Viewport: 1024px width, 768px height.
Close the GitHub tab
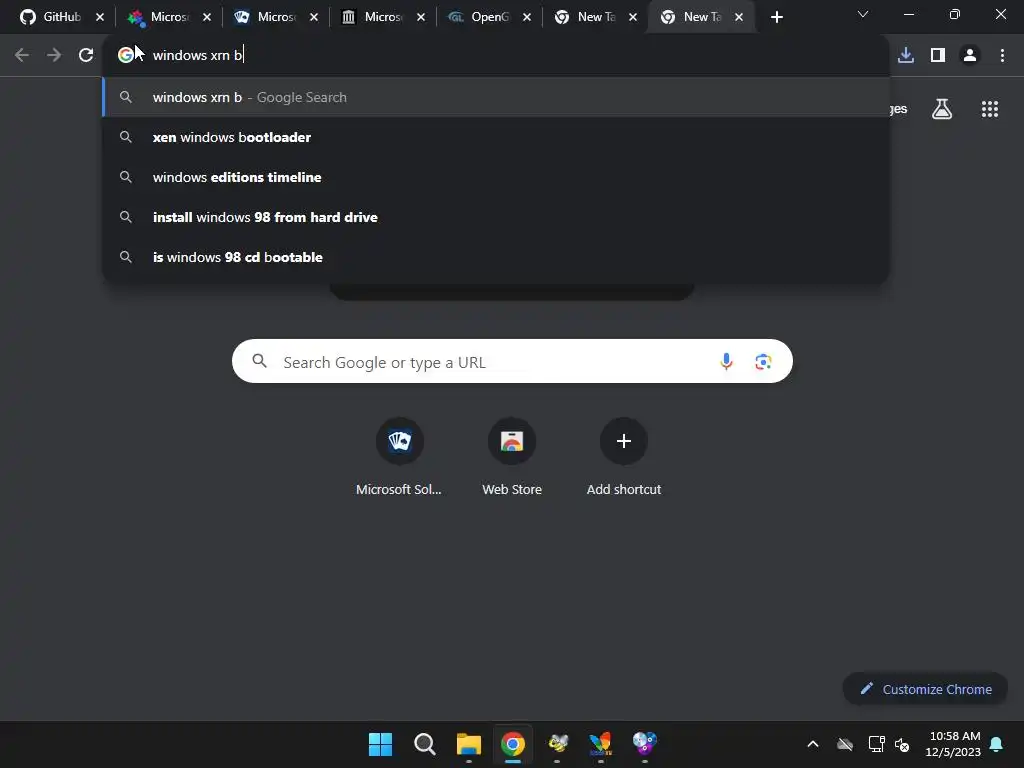tap(100, 17)
